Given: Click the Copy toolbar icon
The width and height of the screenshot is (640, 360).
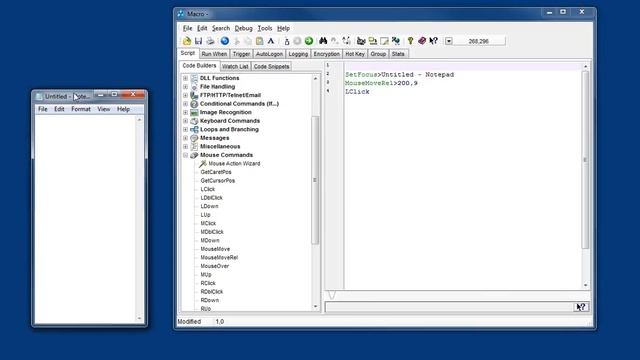Looking at the screenshot, I should [x=248, y=41].
